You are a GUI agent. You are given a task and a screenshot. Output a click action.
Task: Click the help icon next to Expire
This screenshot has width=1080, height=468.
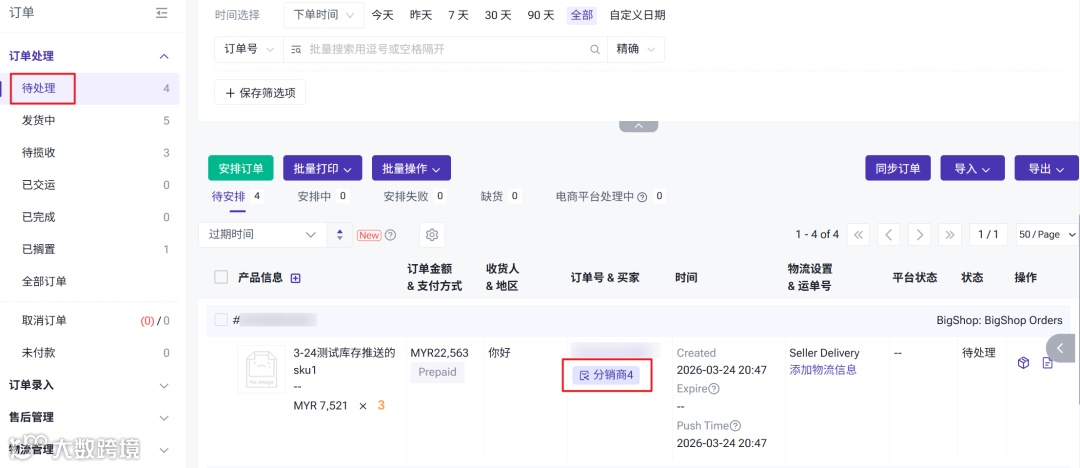click(714, 389)
